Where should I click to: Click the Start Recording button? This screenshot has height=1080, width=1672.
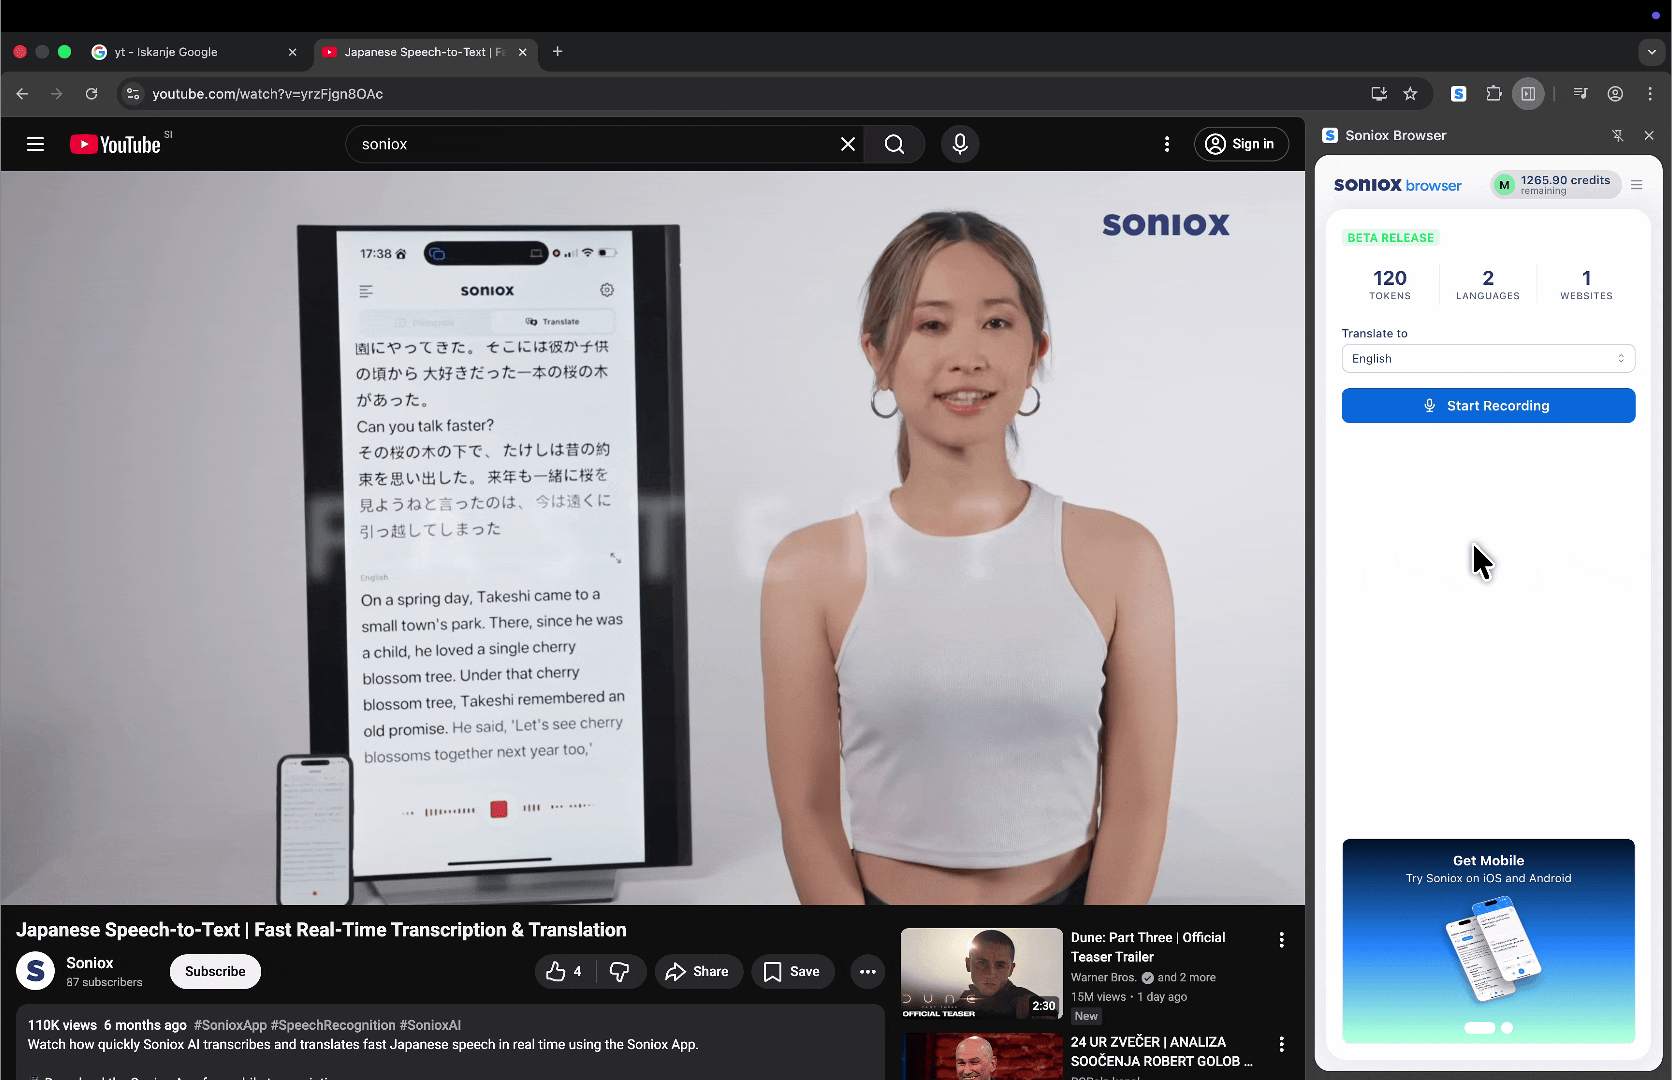tap(1487, 405)
